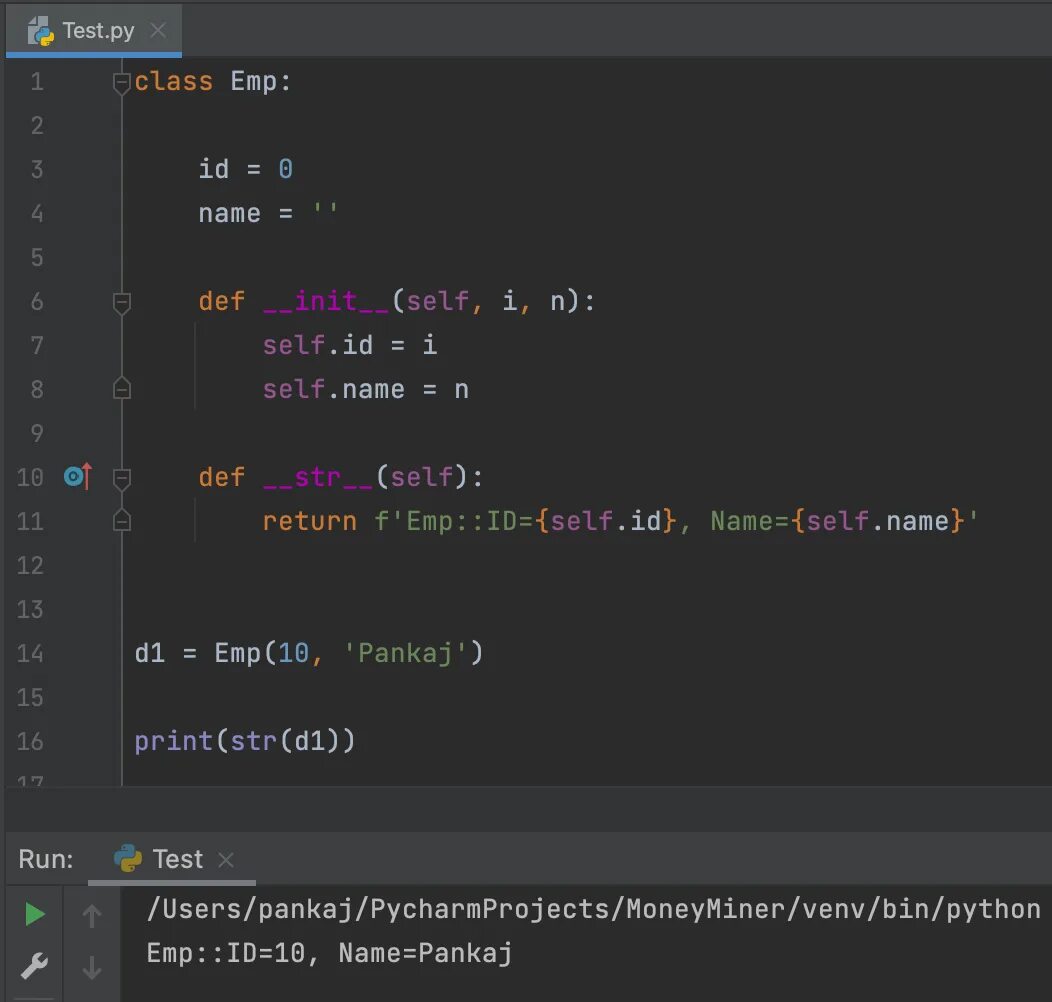
Task: Collapse the __init__ method fold marker
Action: point(121,301)
